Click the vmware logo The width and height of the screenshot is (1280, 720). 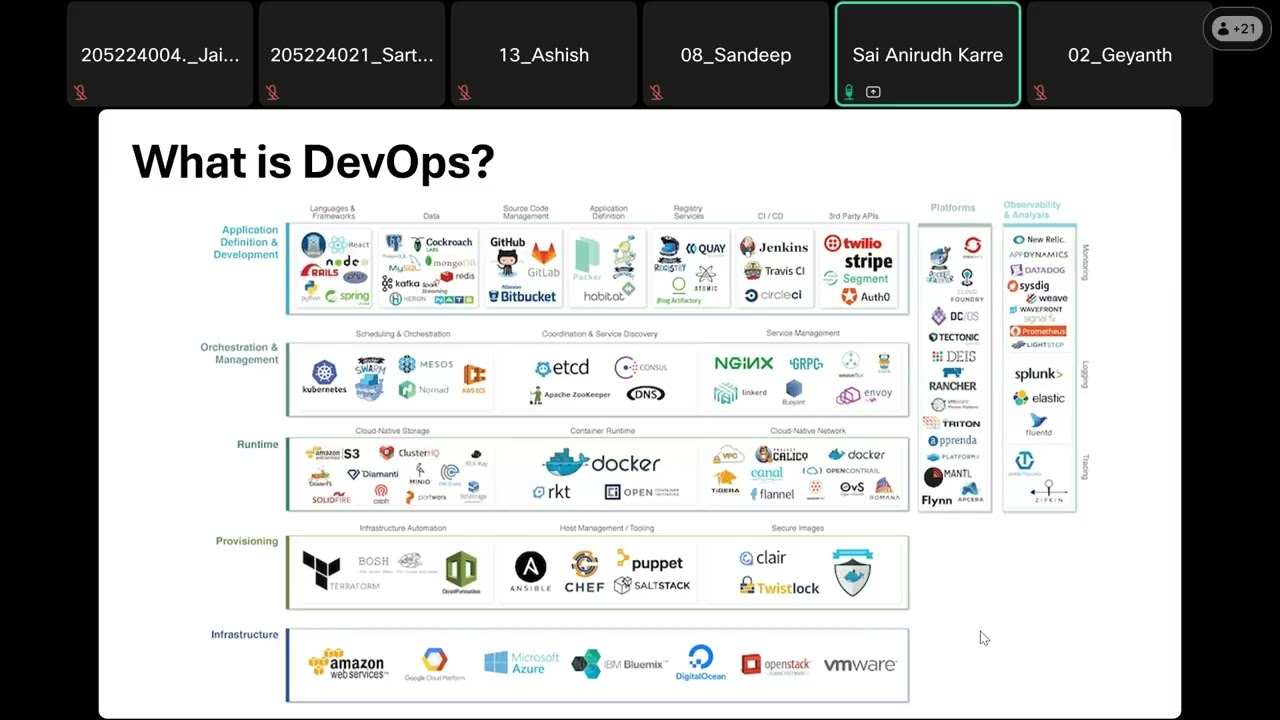pos(860,665)
